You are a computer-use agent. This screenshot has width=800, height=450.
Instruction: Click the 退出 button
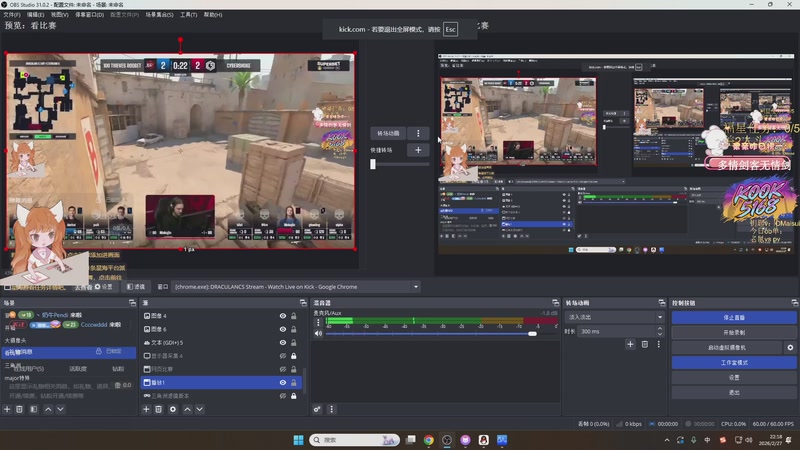coord(734,392)
